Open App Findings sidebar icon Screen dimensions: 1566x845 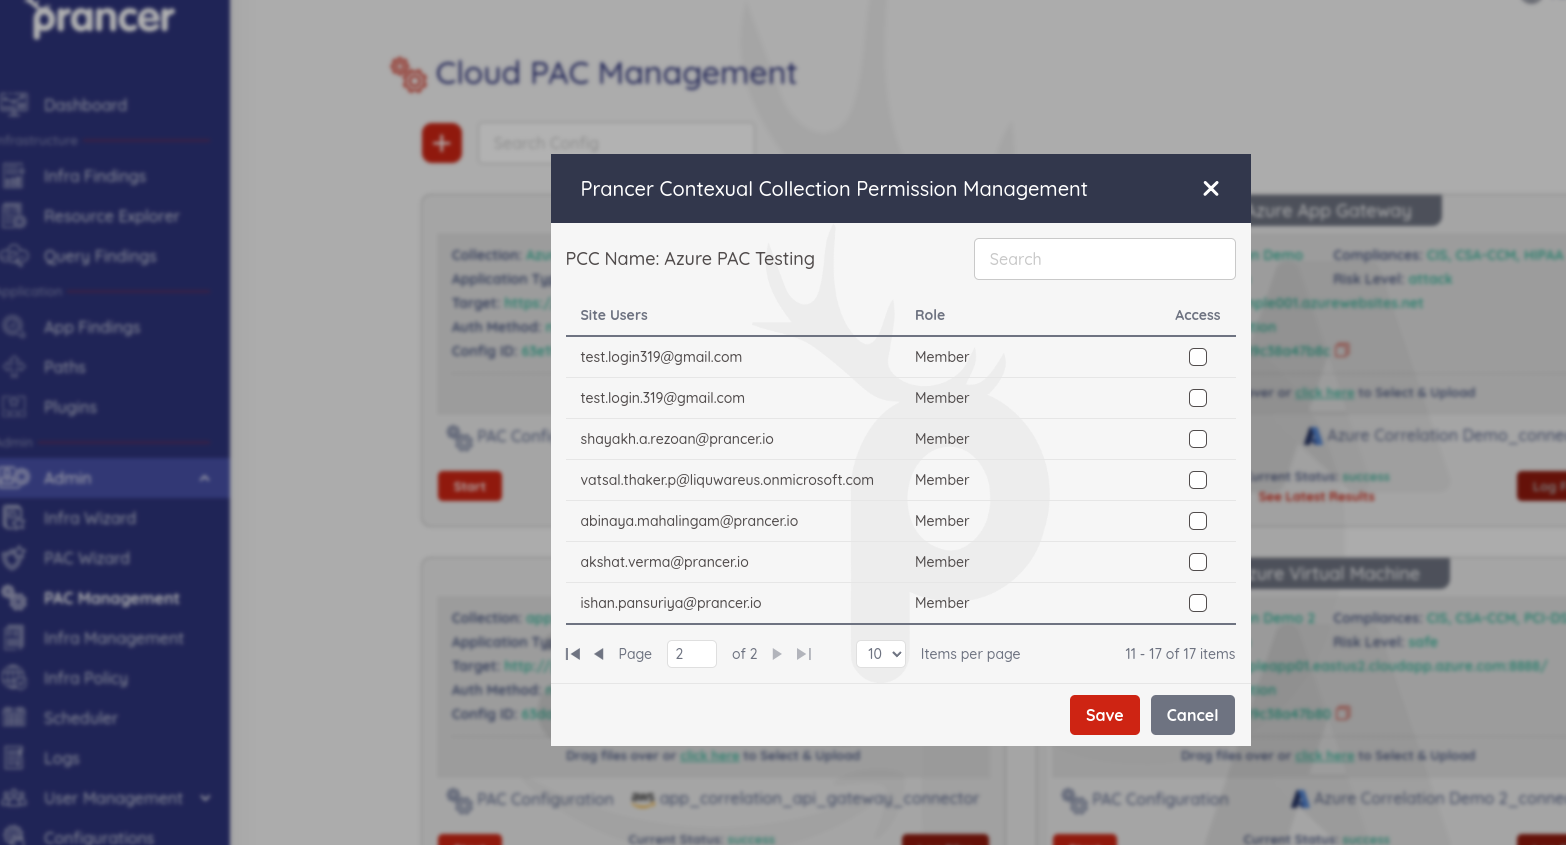tap(14, 327)
